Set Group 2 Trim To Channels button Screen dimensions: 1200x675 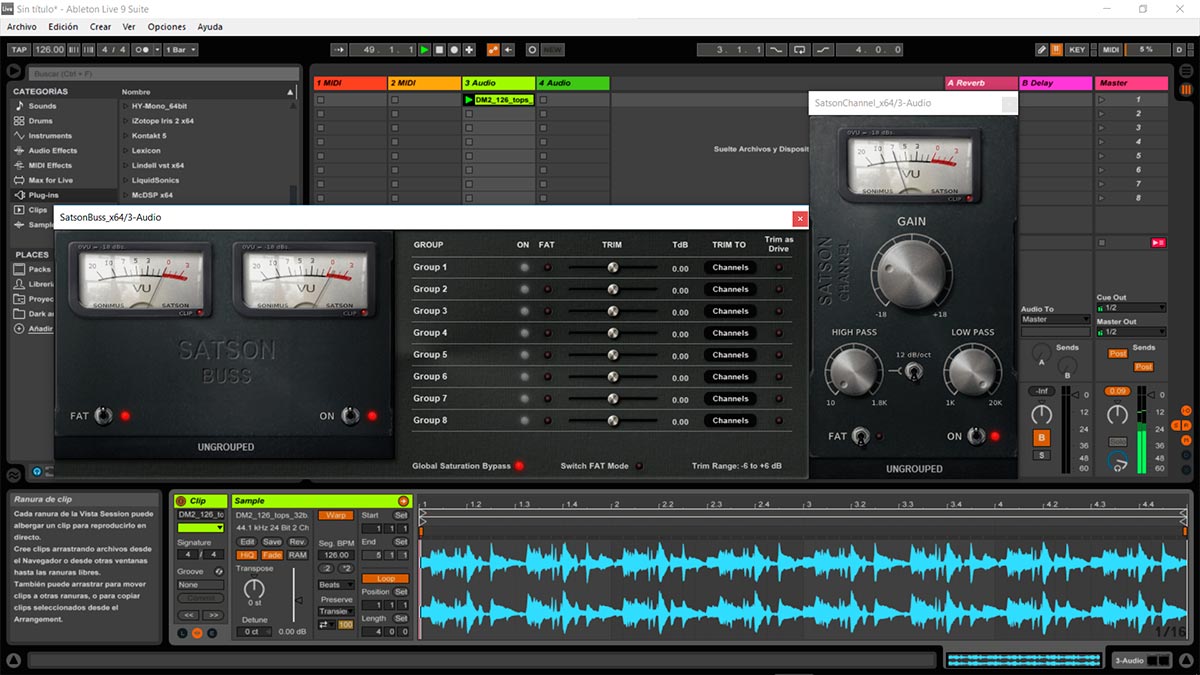(x=731, y=290)
